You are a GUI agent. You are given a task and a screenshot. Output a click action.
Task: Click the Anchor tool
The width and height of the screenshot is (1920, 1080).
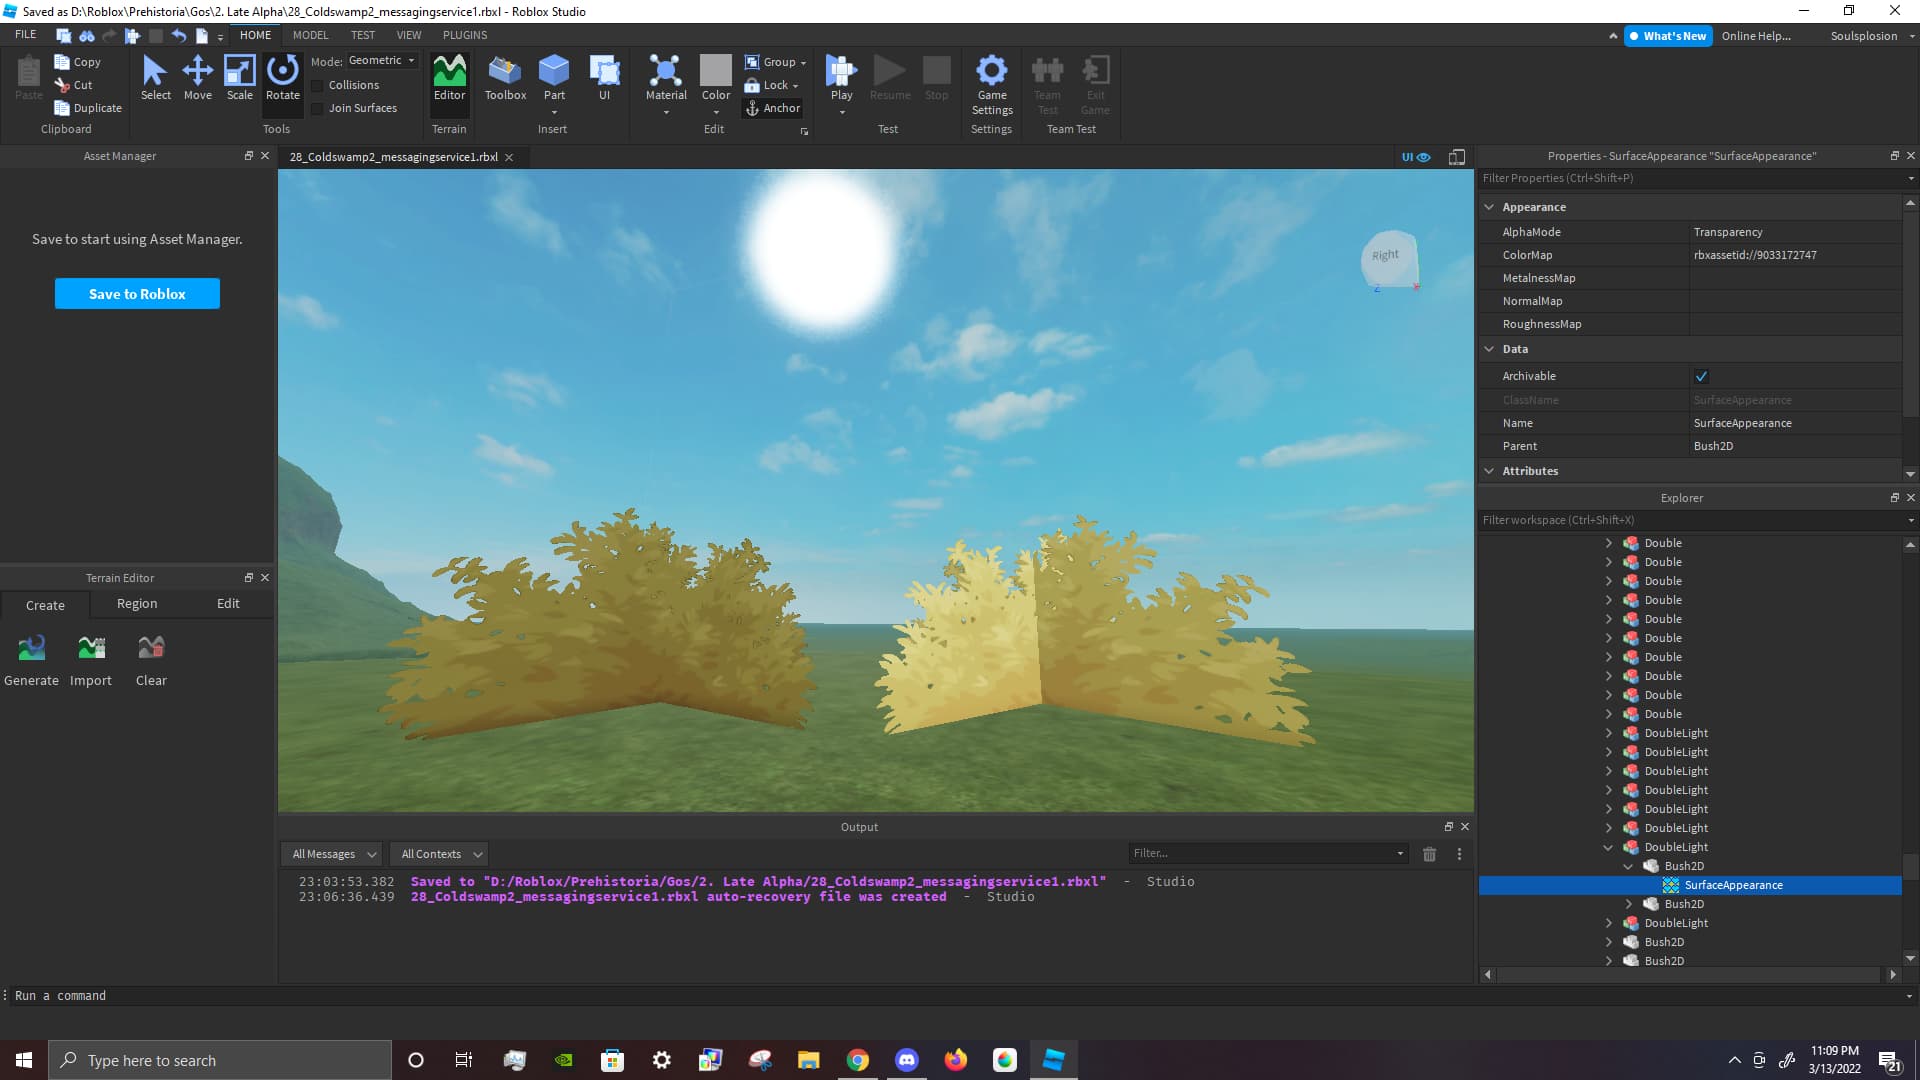772,108
